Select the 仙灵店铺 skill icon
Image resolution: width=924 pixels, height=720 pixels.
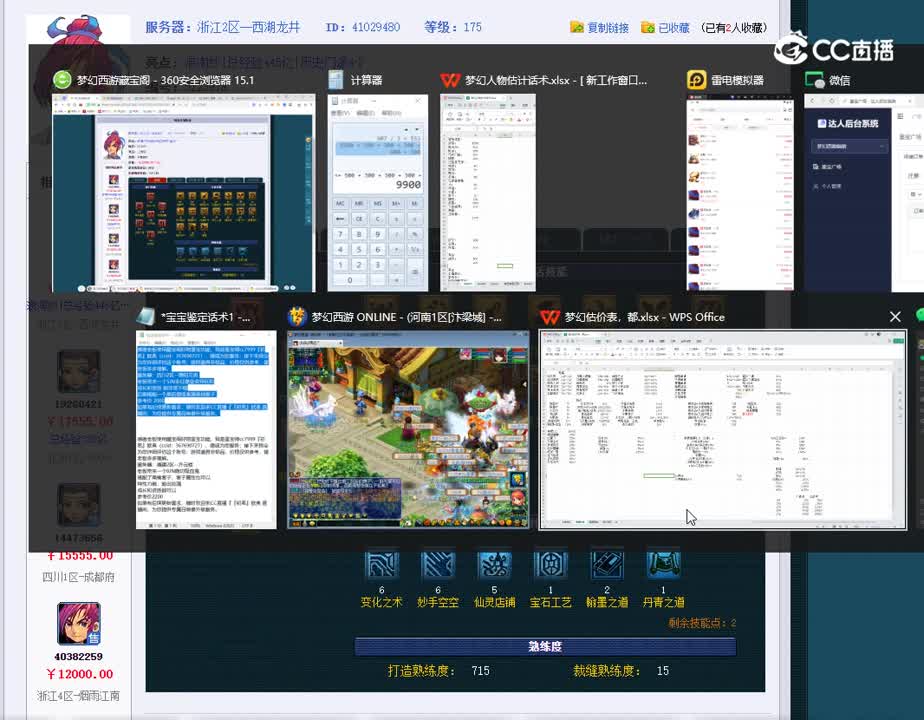[x=494, y=564]
